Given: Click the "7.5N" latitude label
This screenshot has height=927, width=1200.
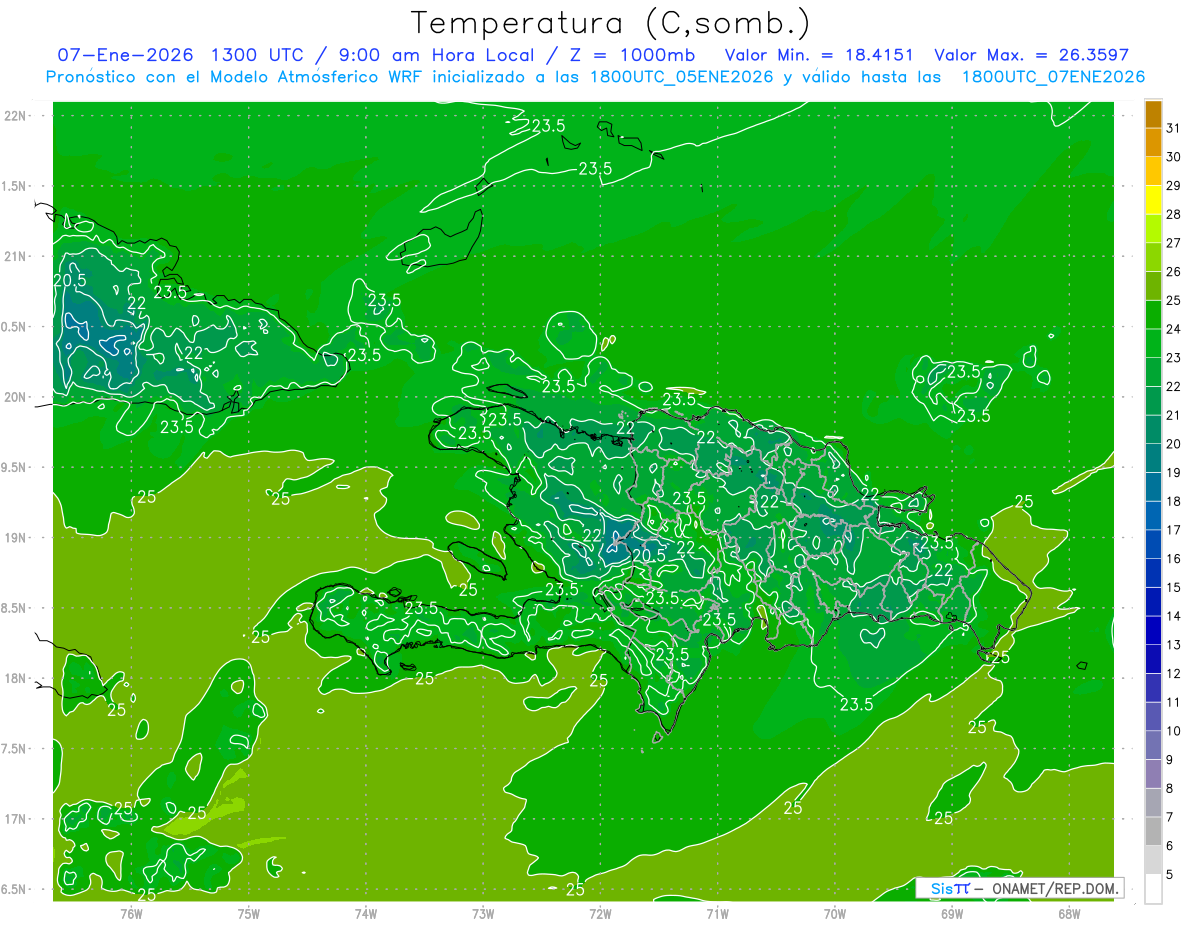Looking at the screenshot, I should tap(15, 749).
